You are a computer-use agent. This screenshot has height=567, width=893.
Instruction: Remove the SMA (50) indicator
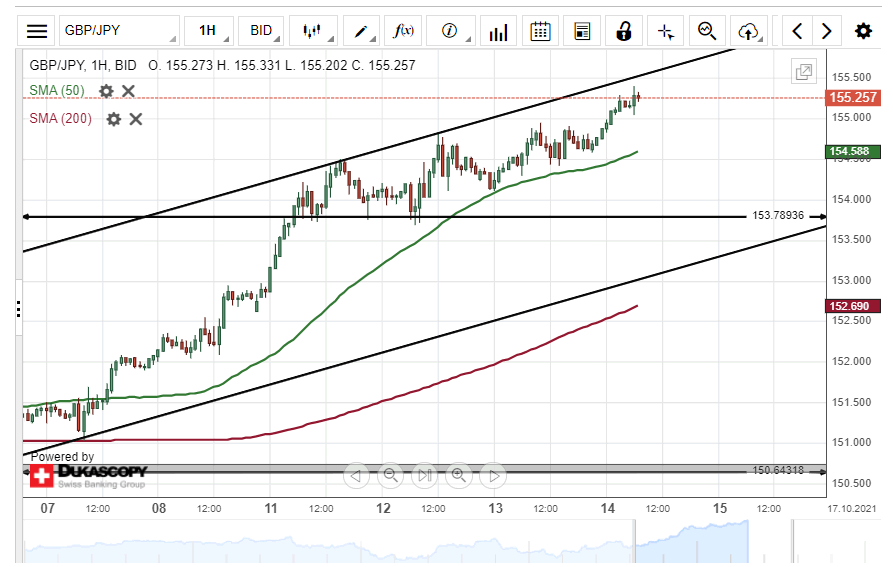[x=129, y=91]
